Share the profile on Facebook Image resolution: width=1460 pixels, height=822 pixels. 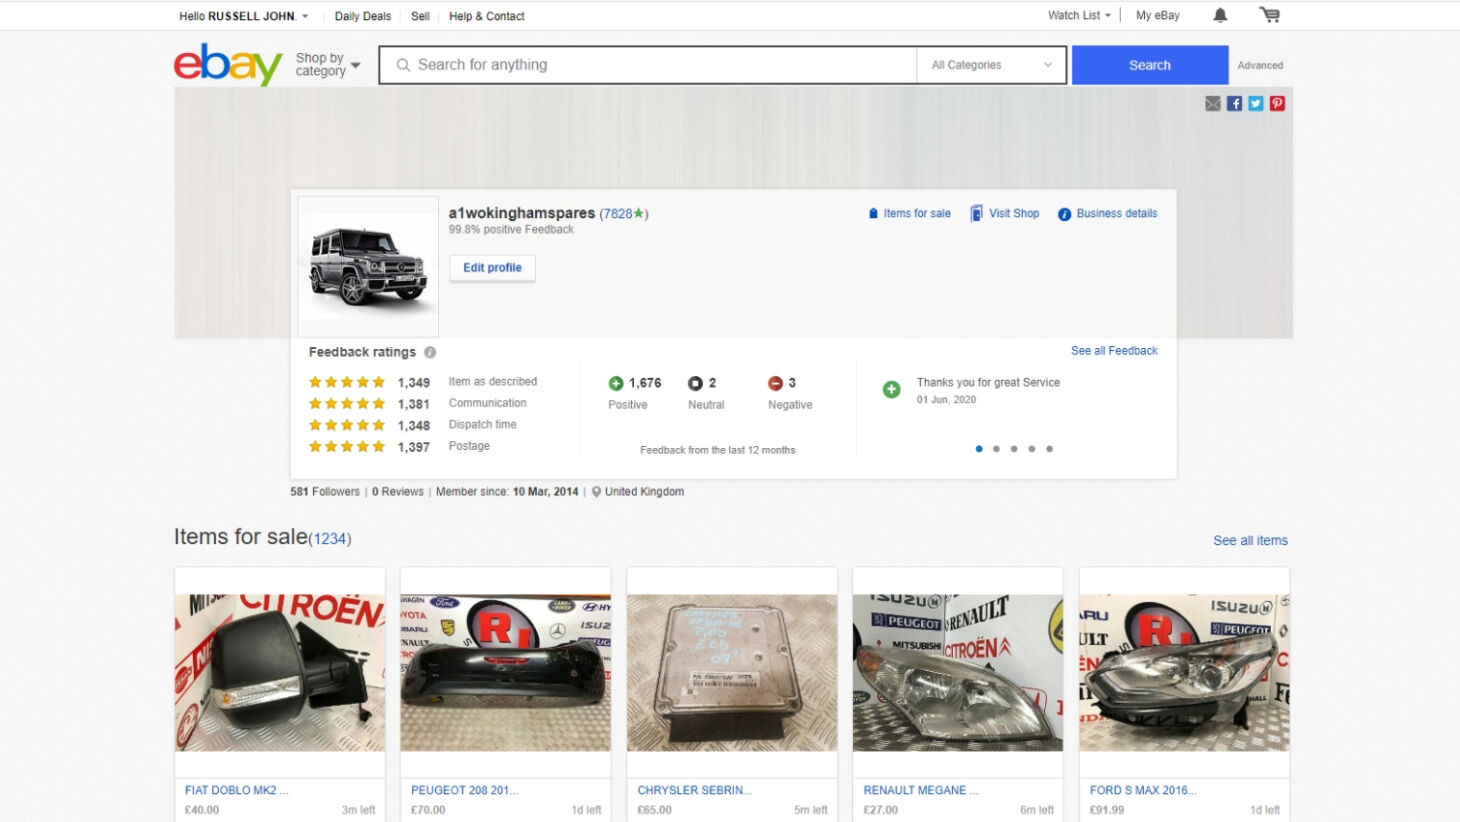[1235, 103]
